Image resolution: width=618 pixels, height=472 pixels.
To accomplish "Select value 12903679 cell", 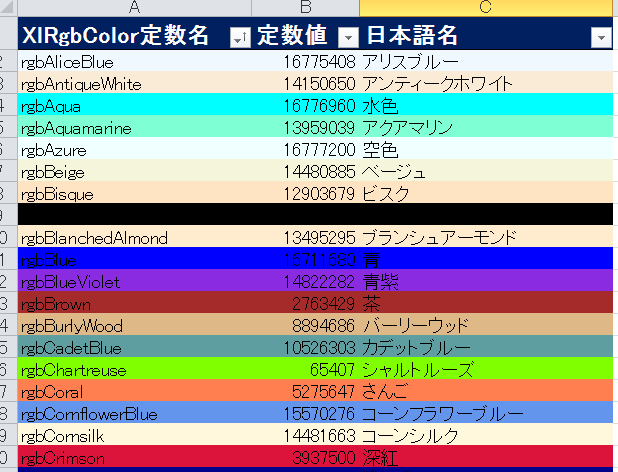I will tap(305, 193).
